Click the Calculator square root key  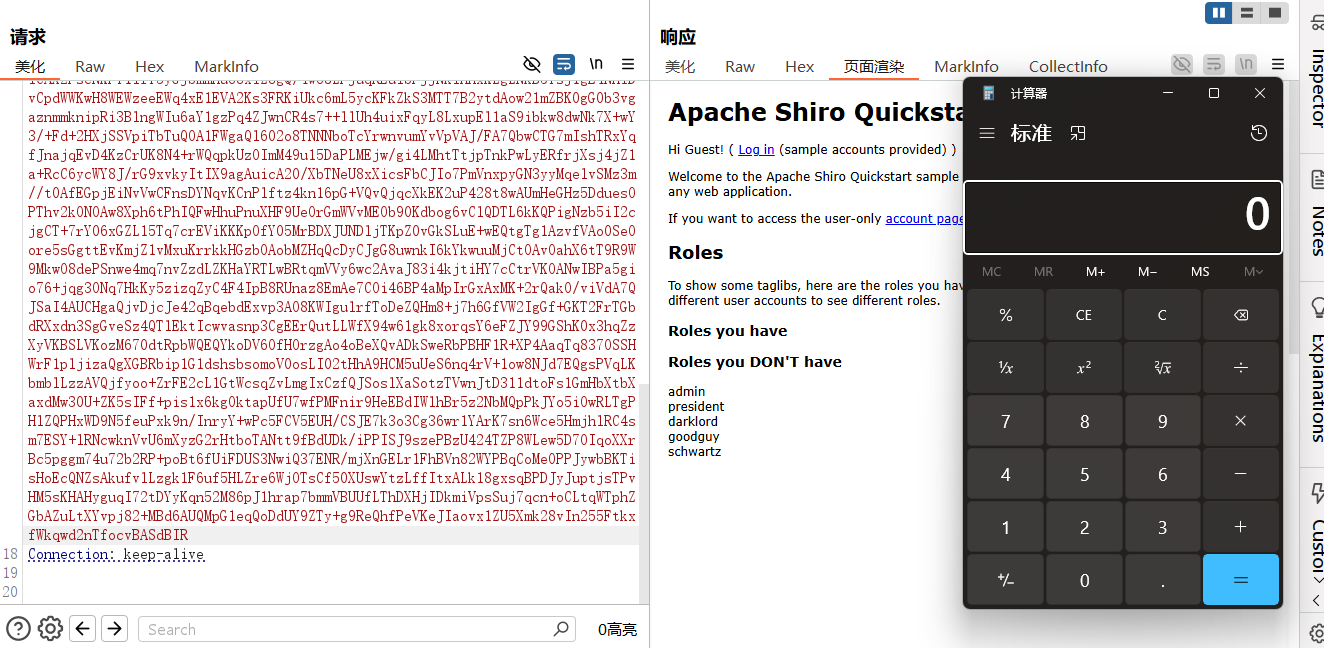[x=1162, y=368]
